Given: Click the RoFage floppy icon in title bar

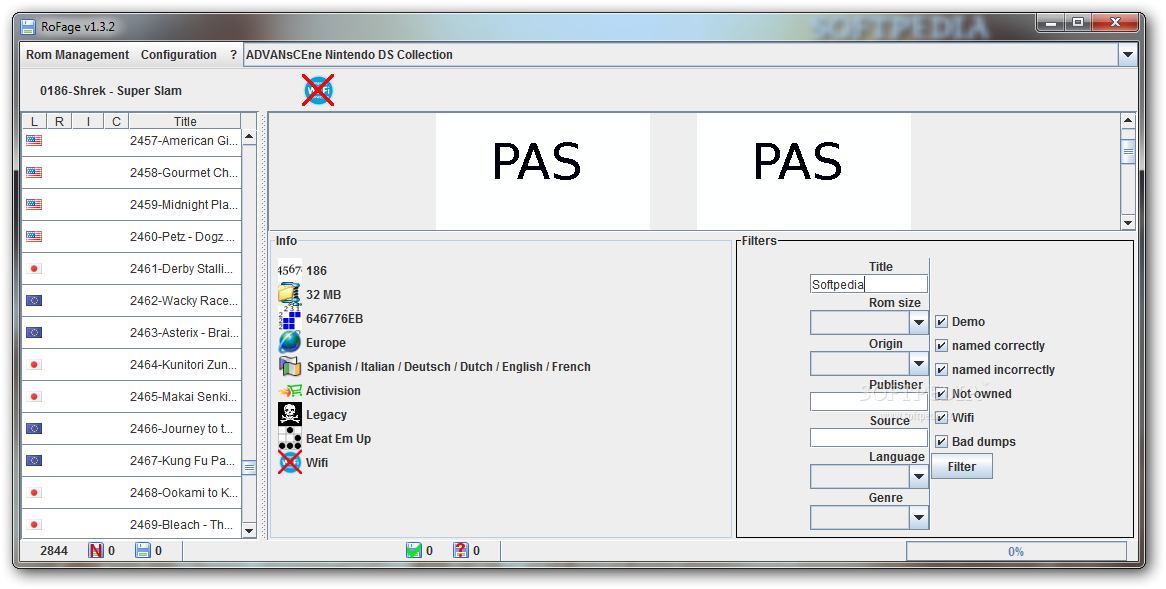Looking at the screenshot, I should click(x=28, y=27).
